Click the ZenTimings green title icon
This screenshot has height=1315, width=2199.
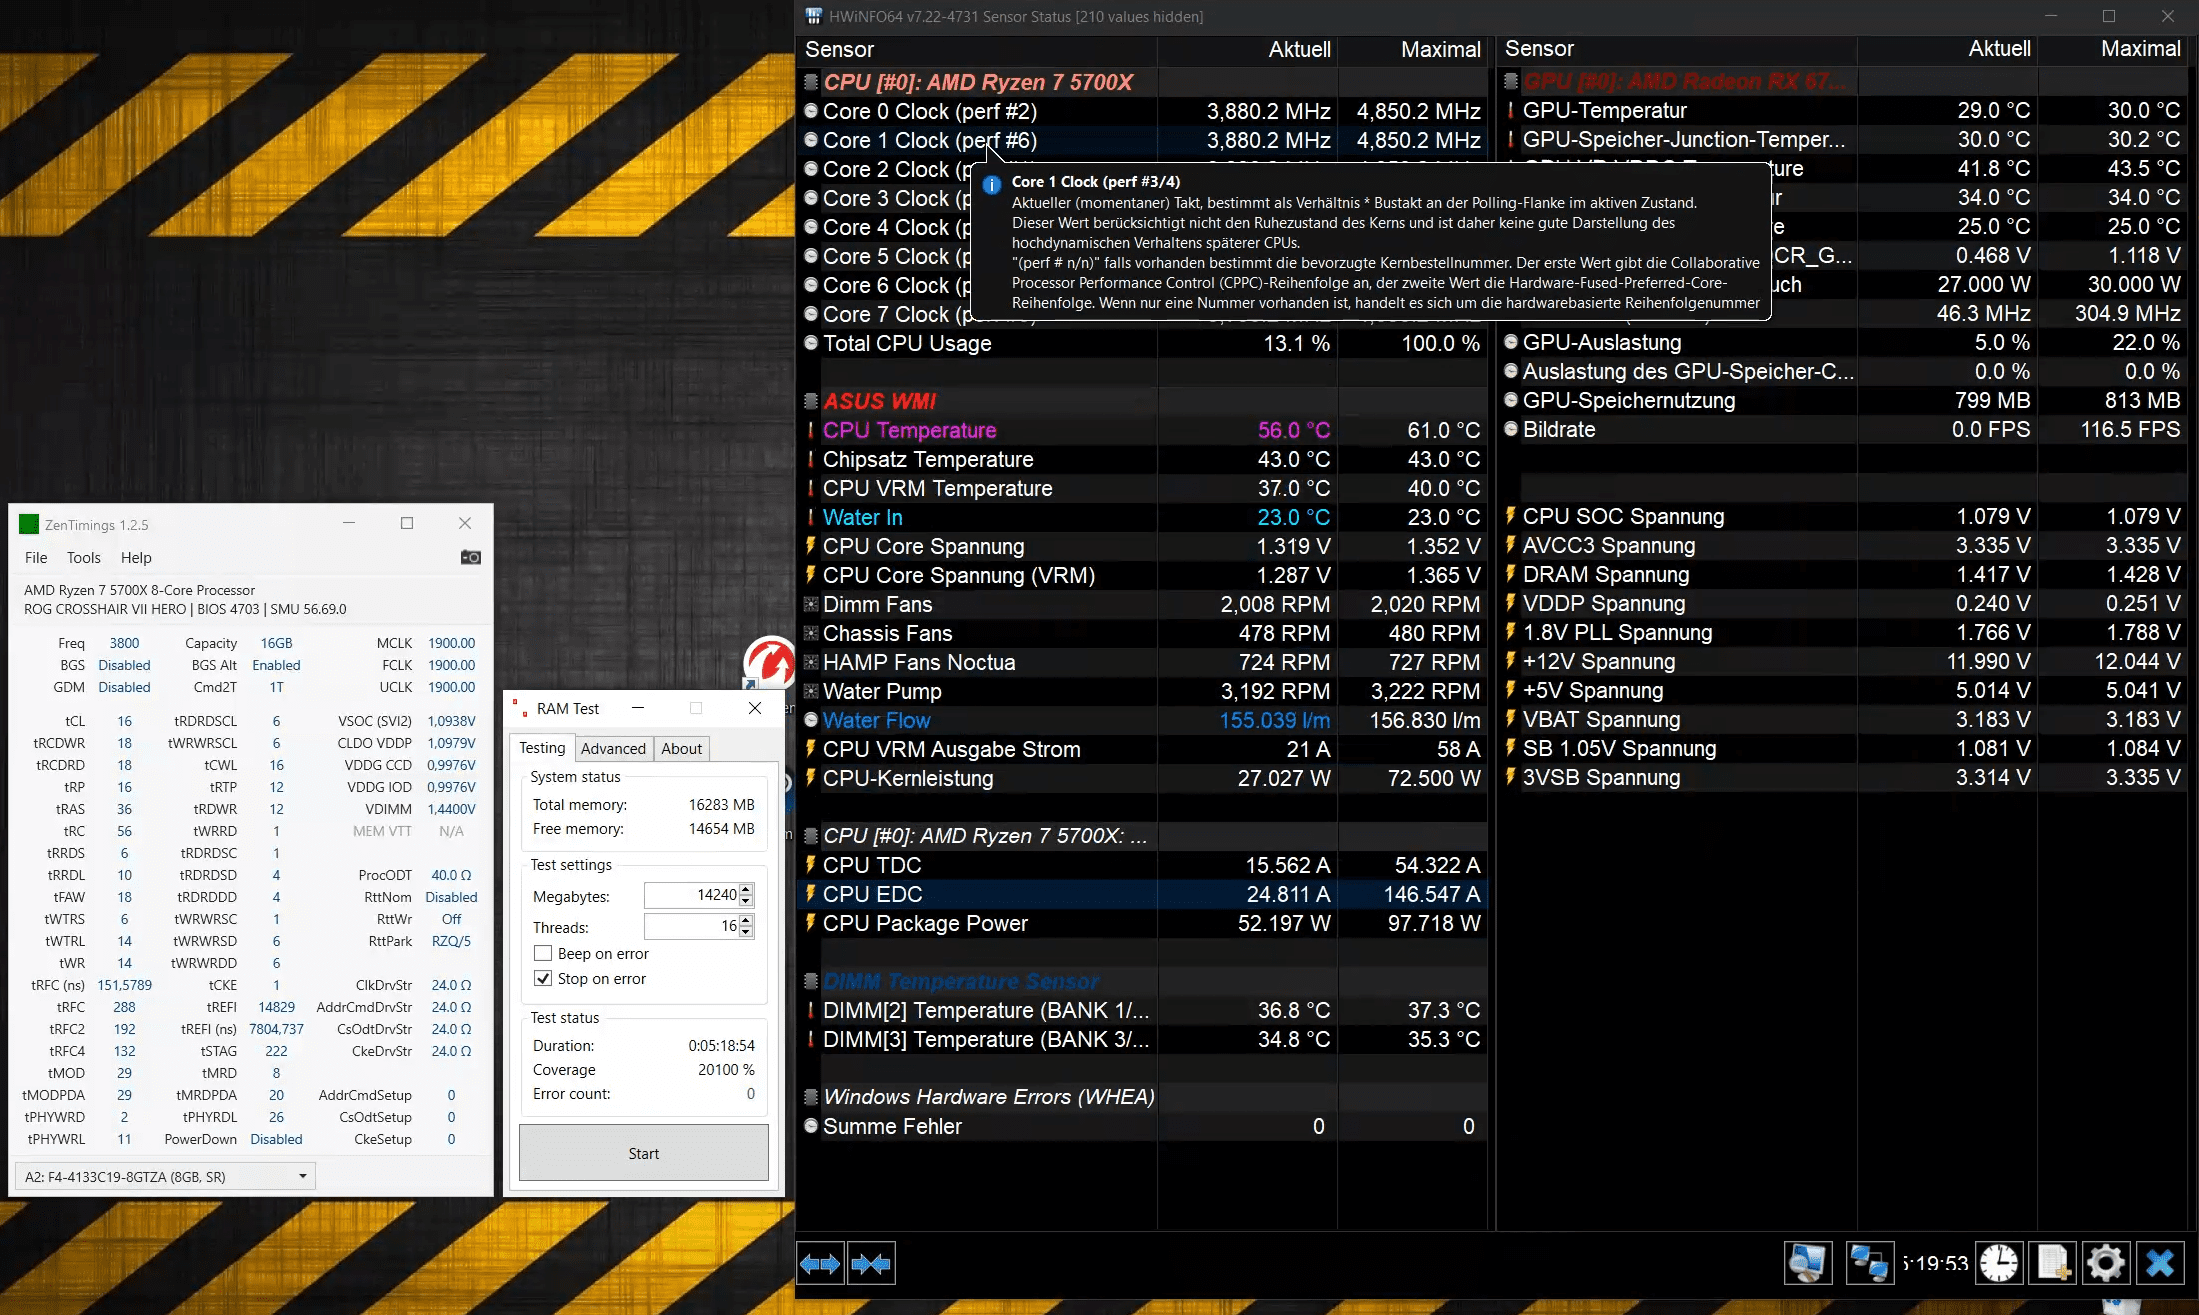(29, 524)
